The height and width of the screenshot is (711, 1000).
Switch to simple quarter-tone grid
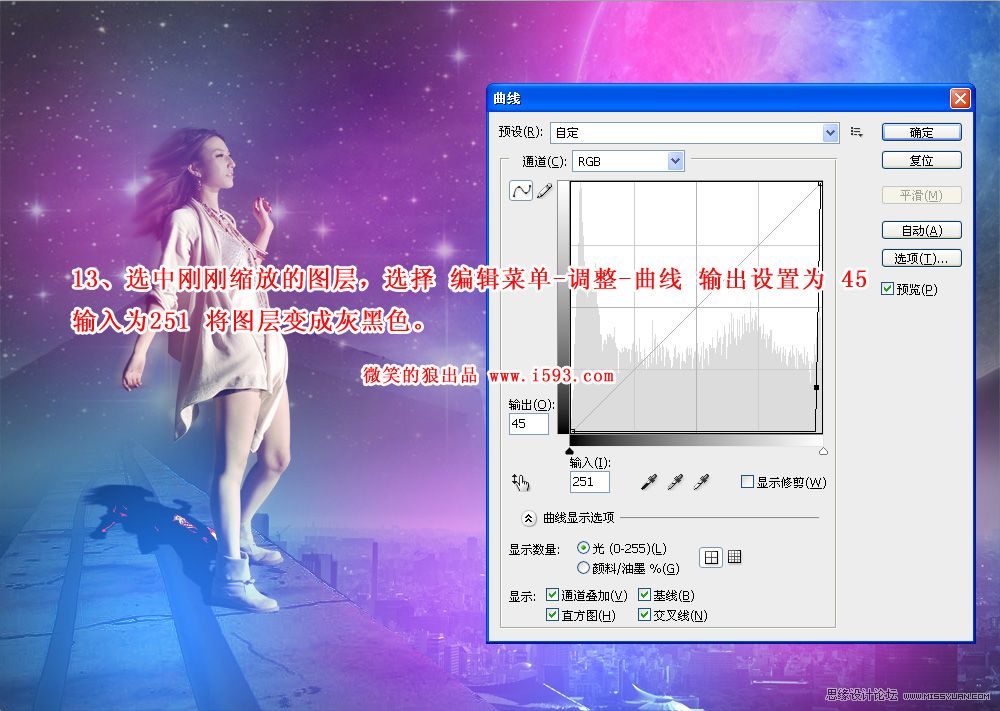pos(711,557)
